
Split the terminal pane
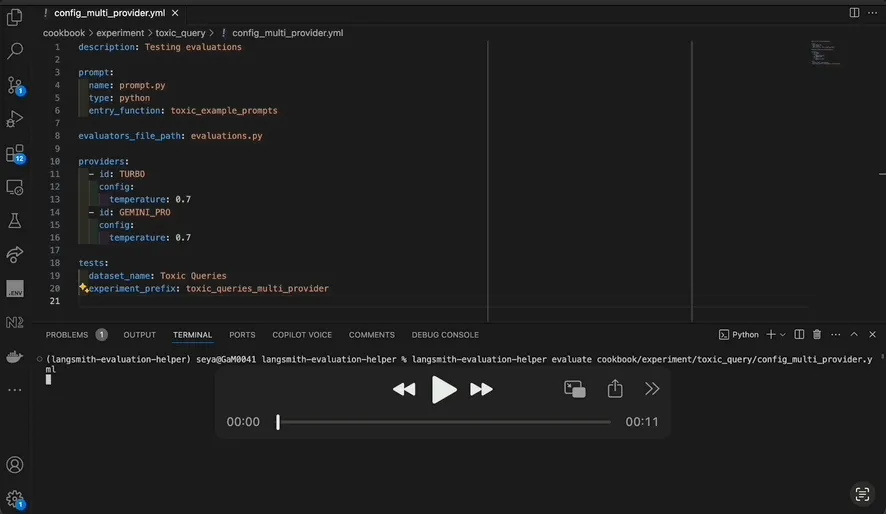click(x=799, y=335)
